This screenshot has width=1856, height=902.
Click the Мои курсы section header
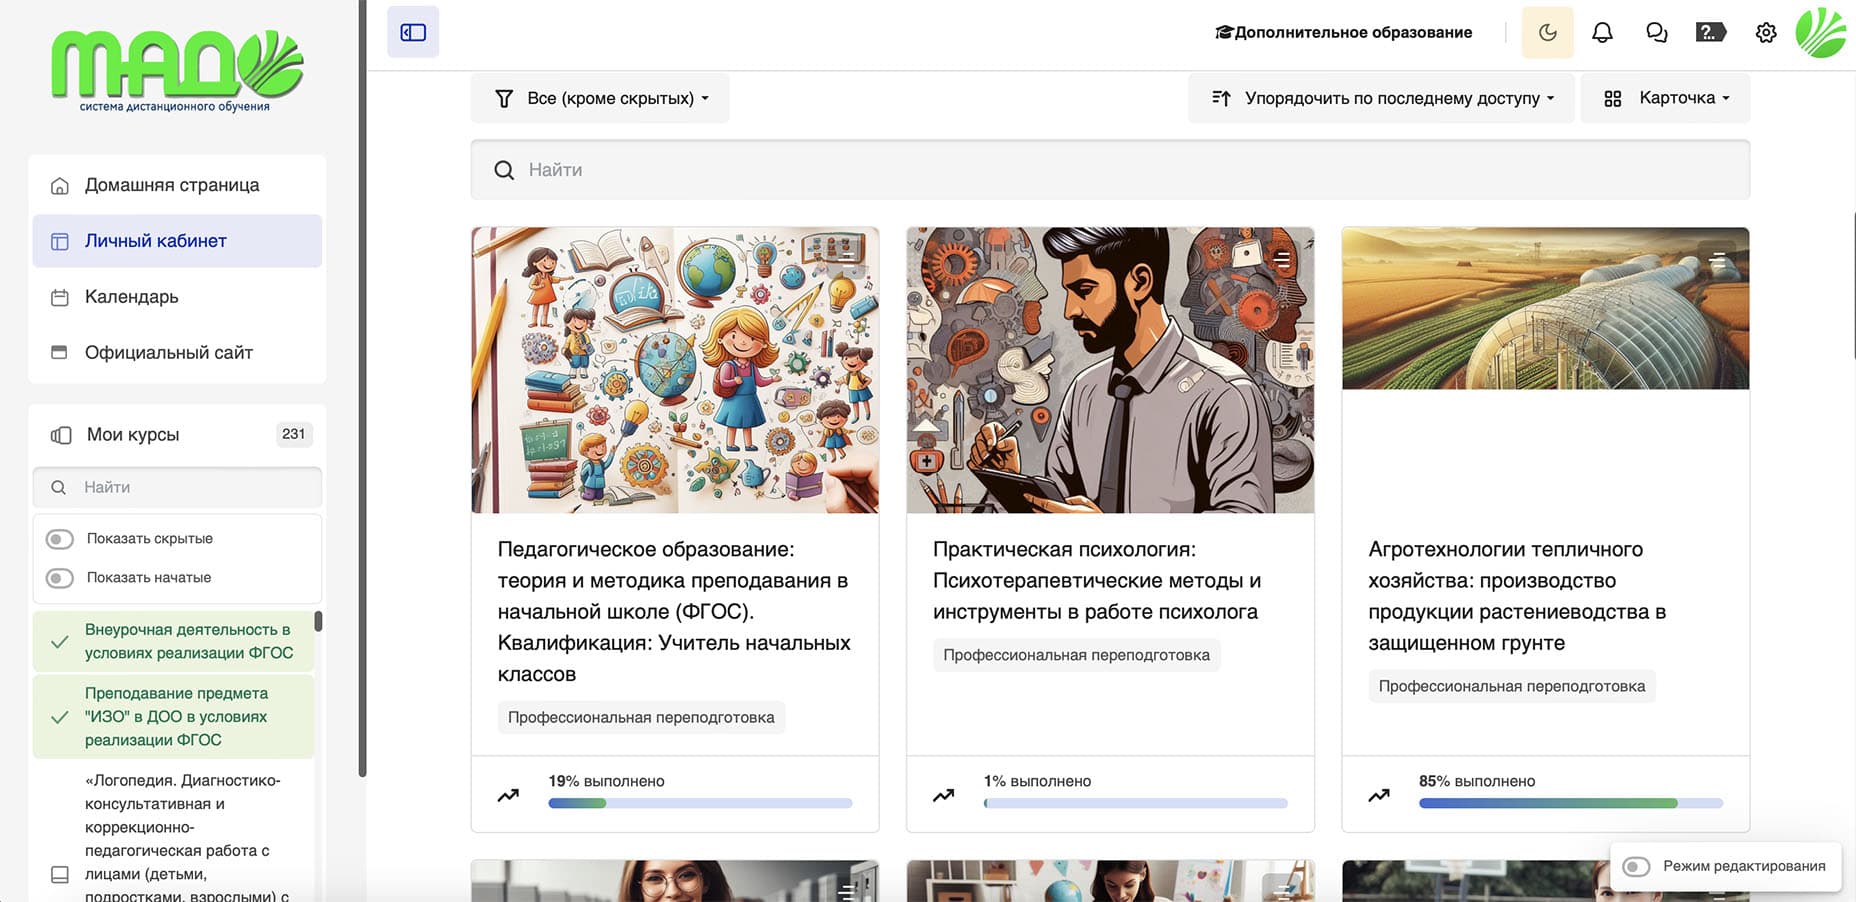(133, 435)
